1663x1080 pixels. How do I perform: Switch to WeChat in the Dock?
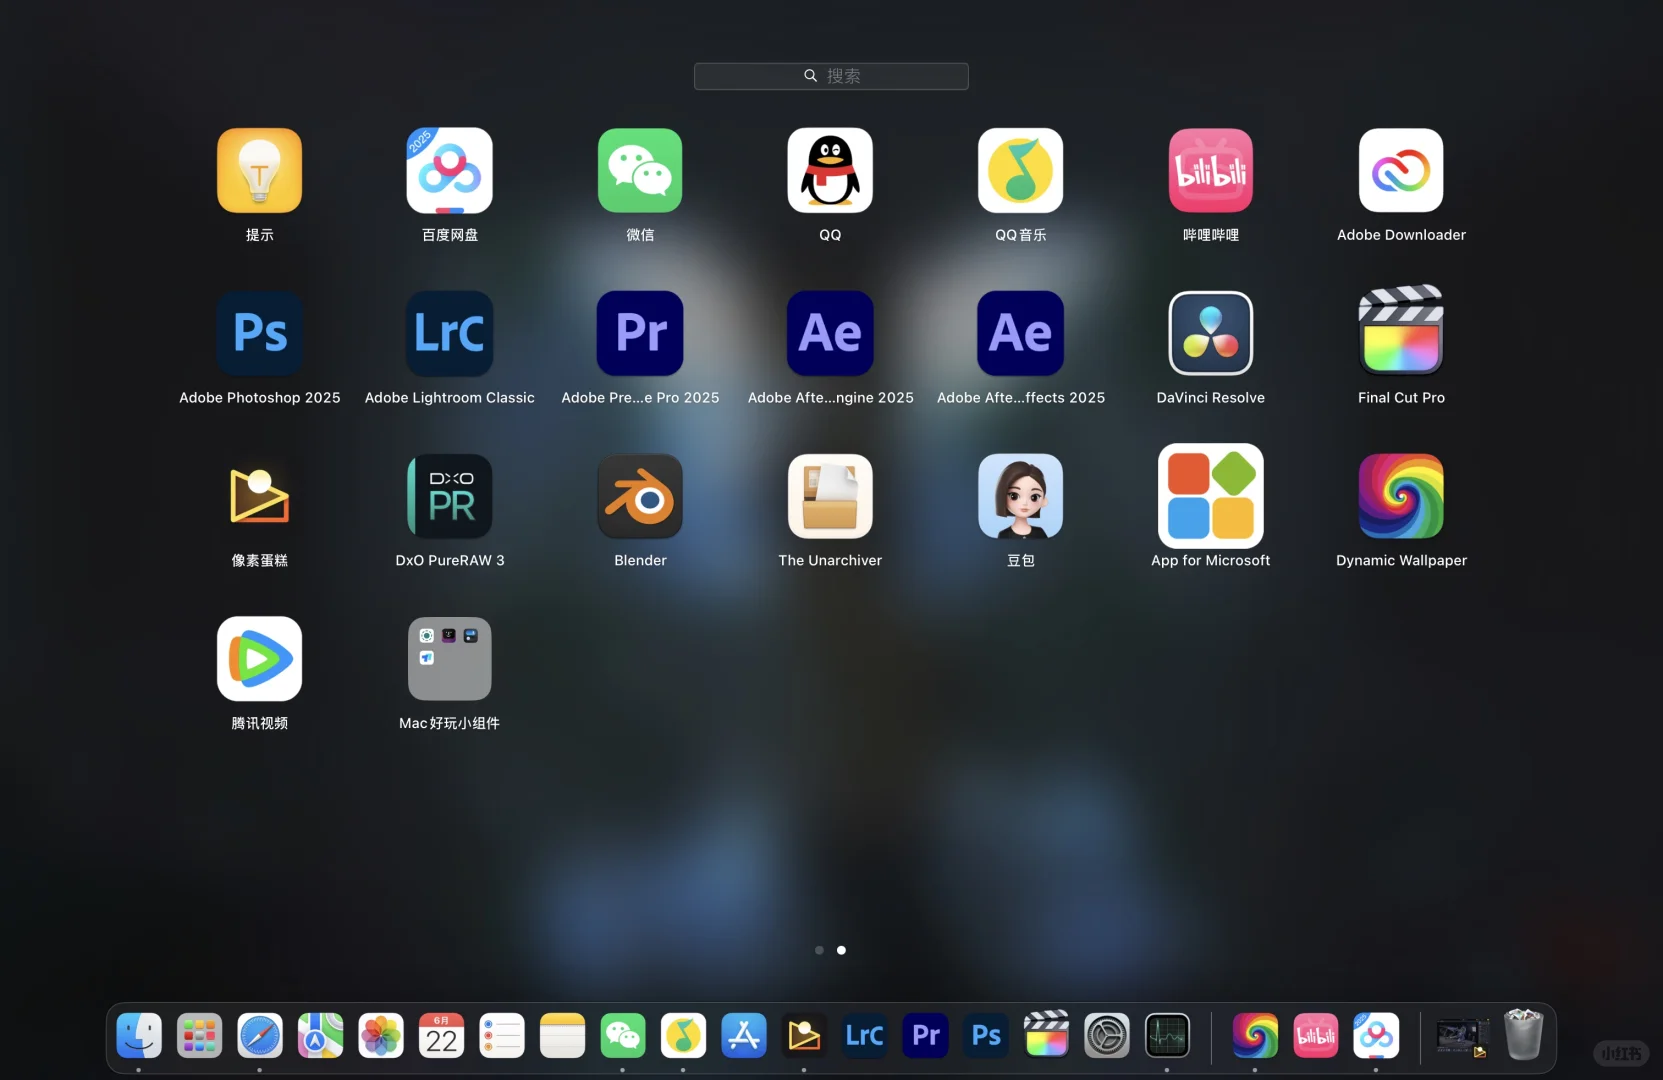[623, 1035]
